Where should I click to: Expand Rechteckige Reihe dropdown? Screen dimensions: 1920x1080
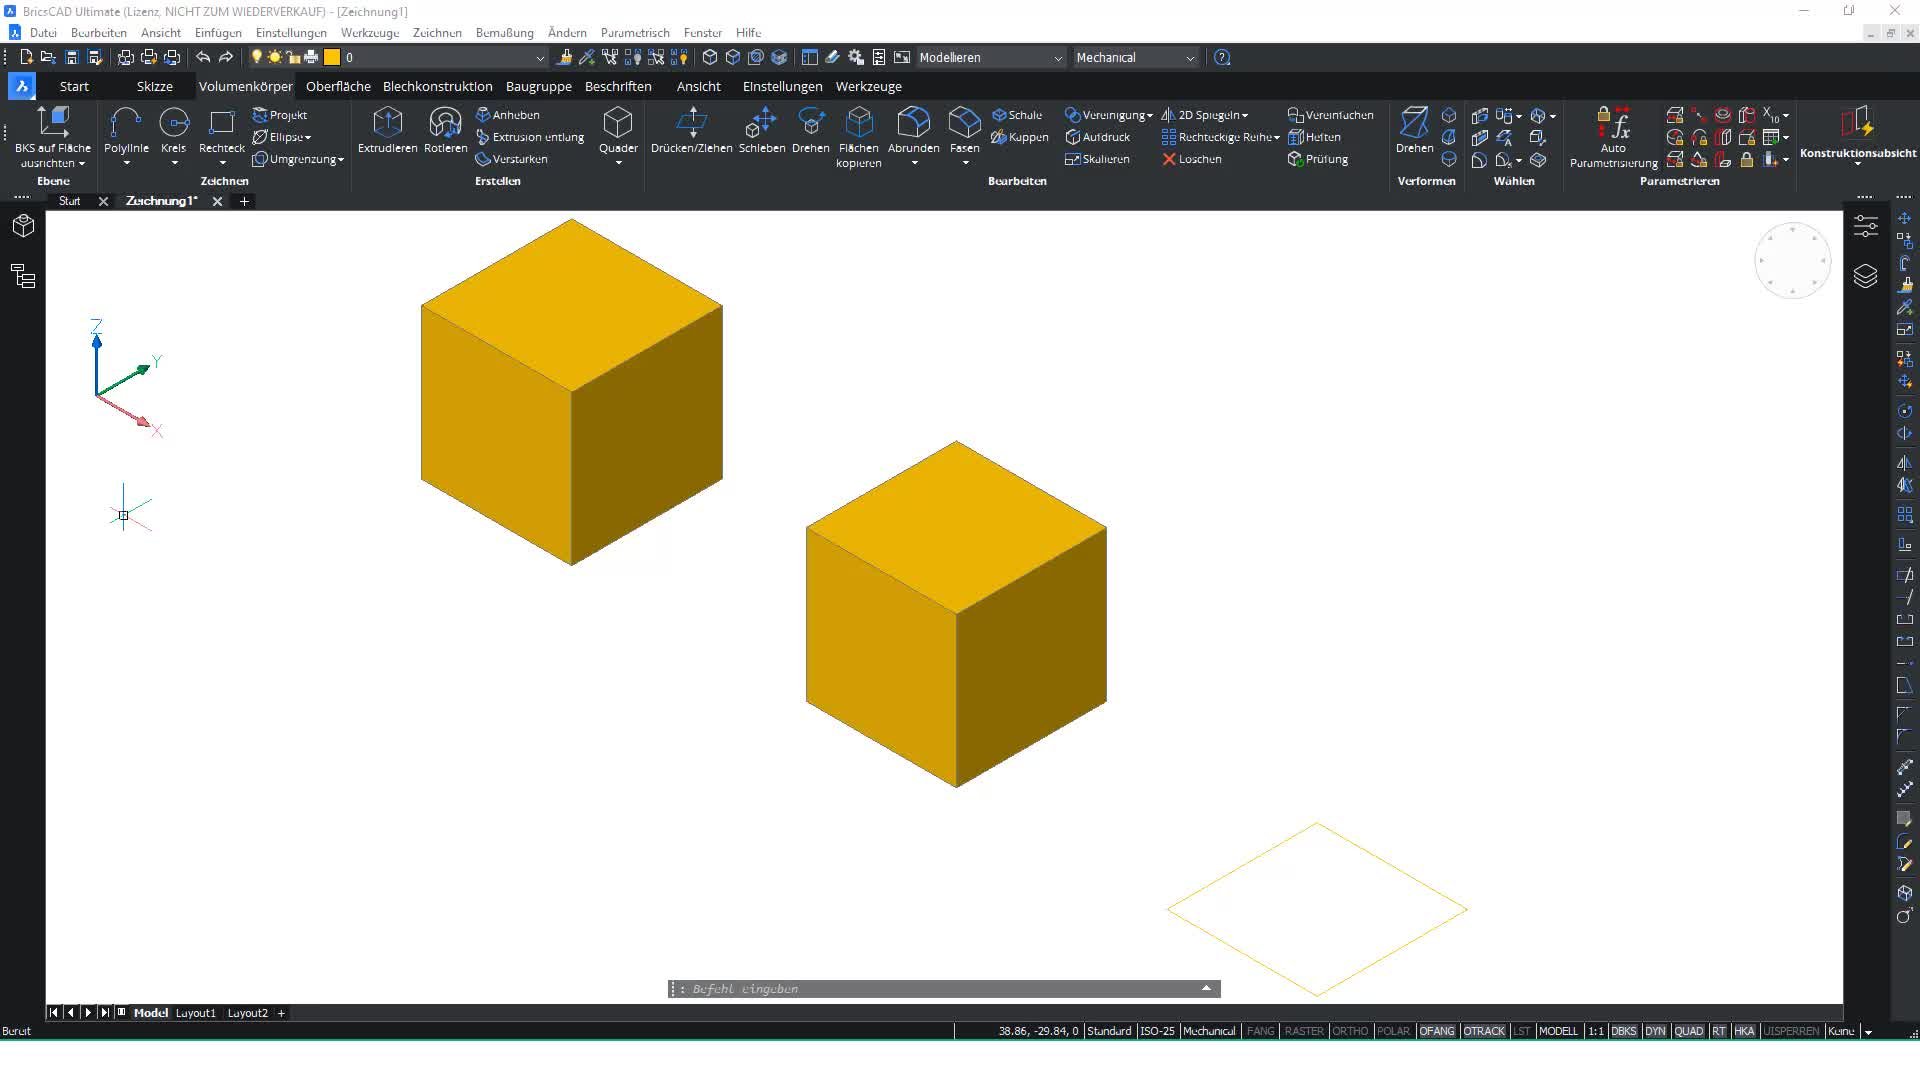(x=1277, y=137)
